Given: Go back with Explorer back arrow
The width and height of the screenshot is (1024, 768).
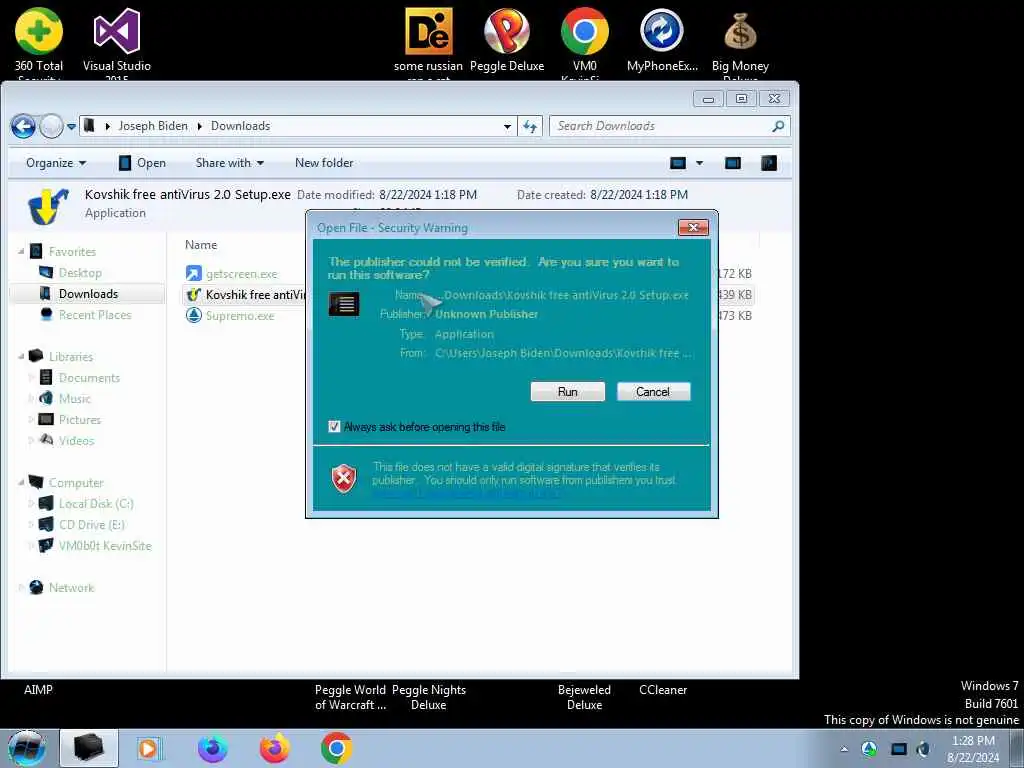Looking at the screenshot, I should tap(23, 126).
